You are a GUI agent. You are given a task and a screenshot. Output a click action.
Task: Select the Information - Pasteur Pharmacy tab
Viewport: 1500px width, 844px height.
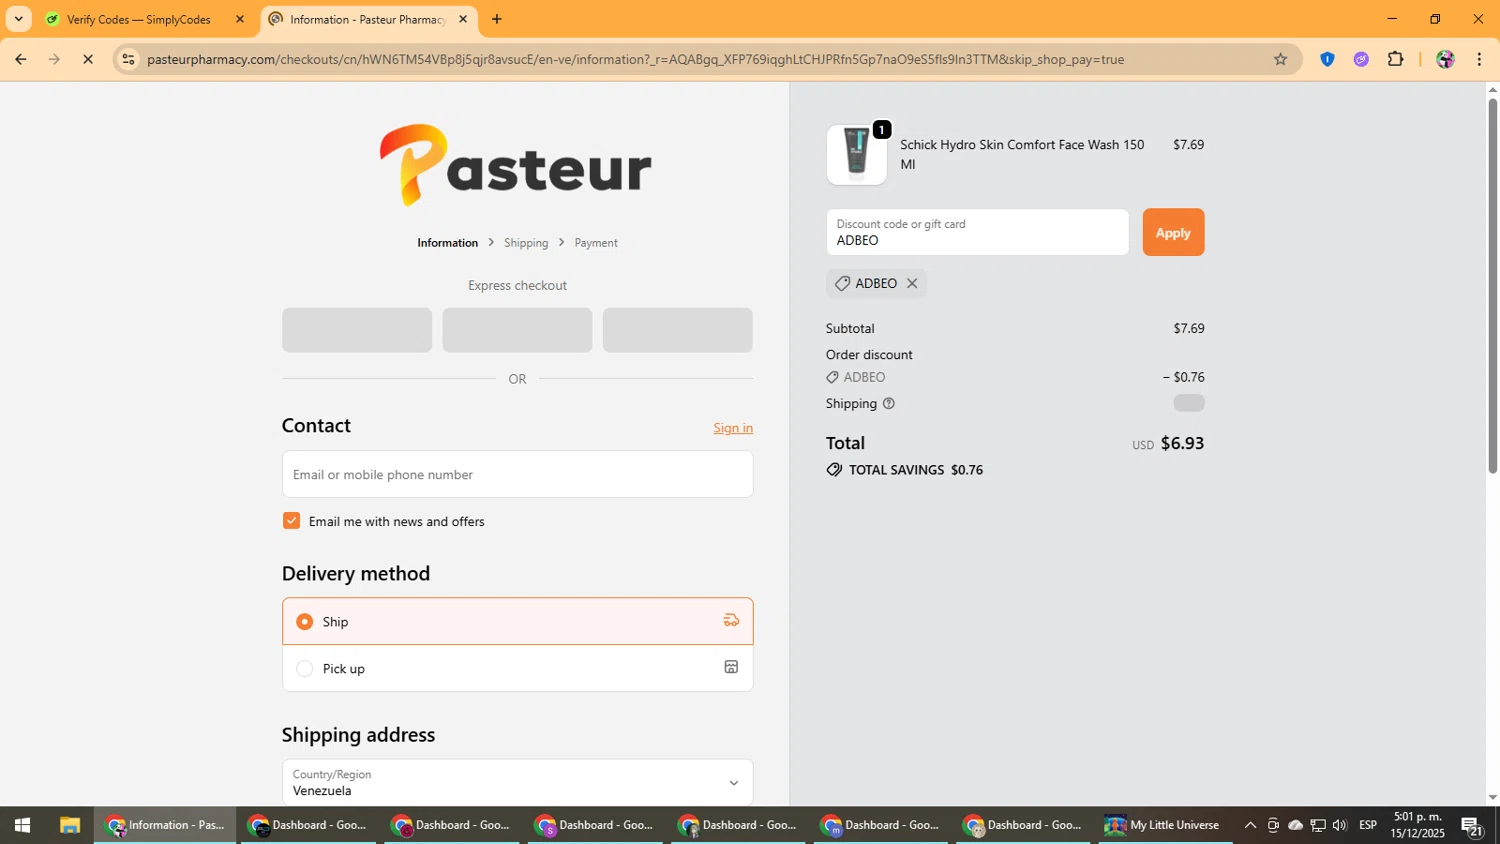coord(368,19)
